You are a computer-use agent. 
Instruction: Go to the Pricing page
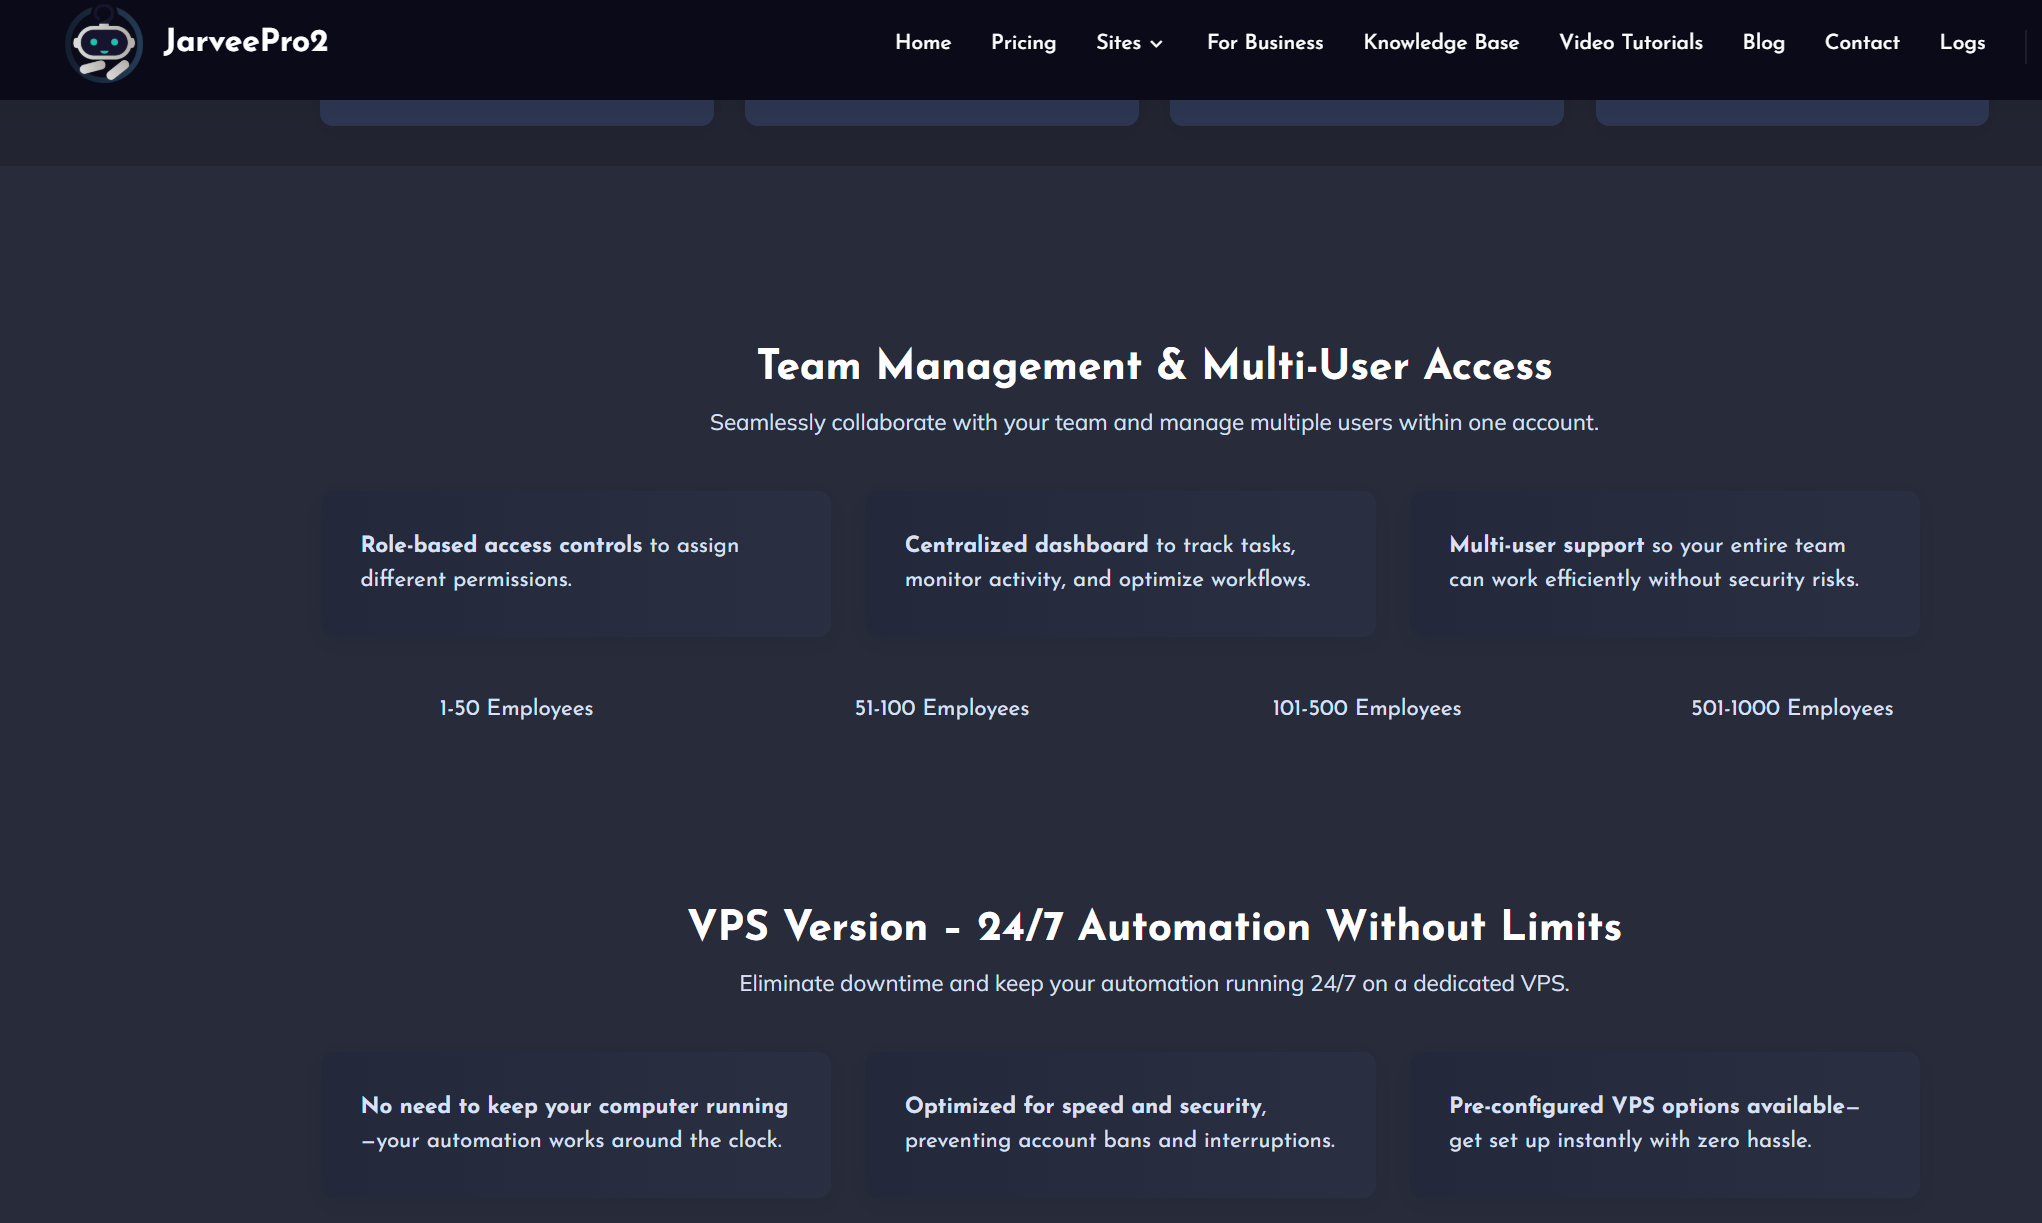1023,42
